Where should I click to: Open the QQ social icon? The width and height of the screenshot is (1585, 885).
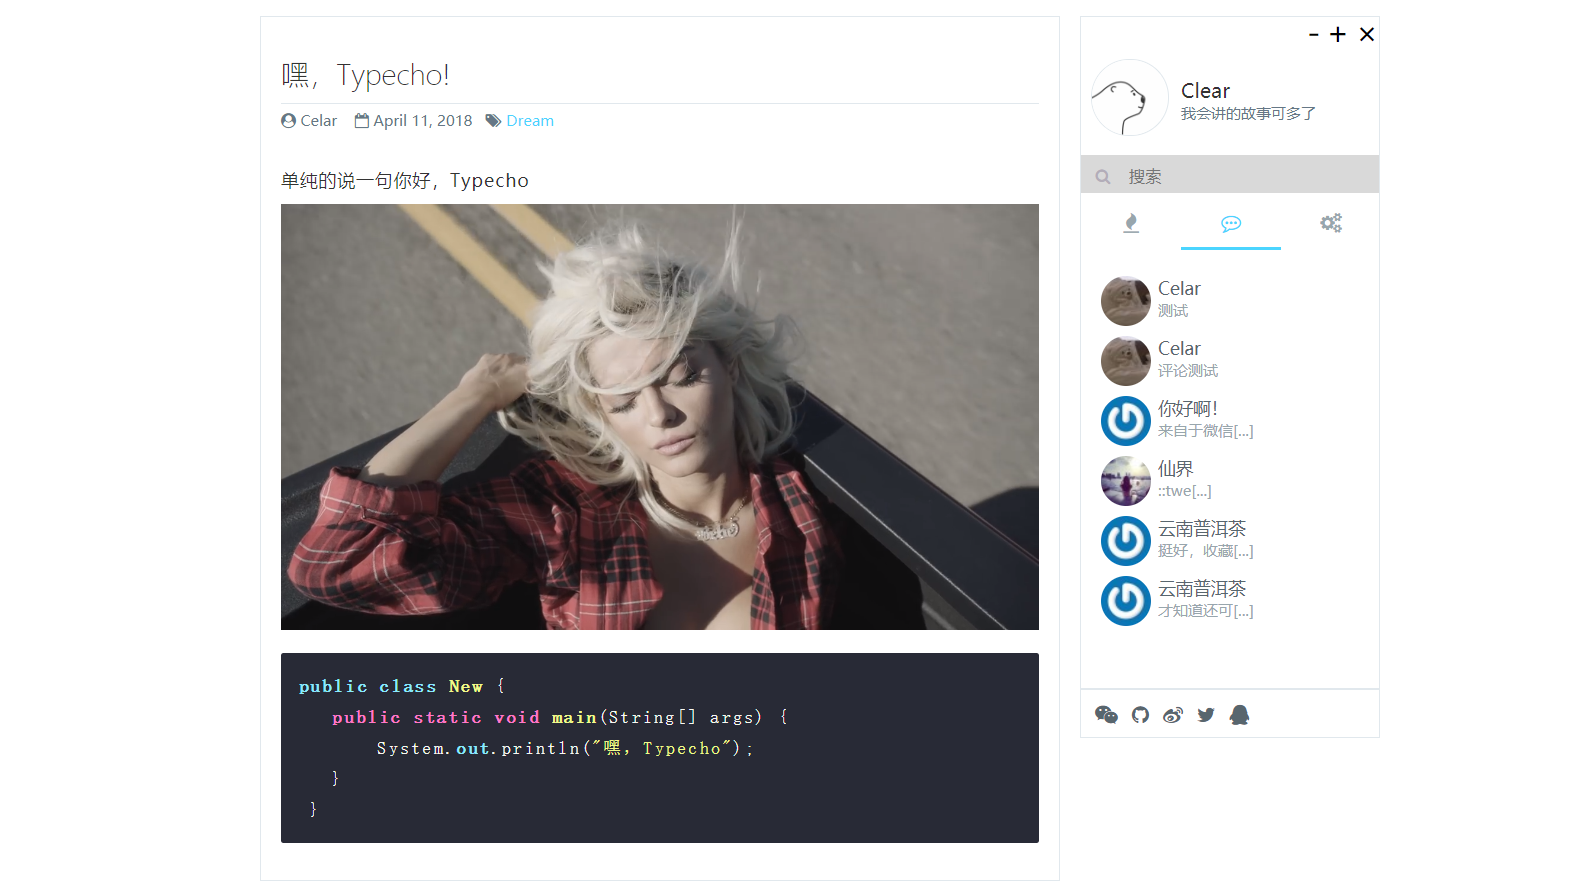1239,714
